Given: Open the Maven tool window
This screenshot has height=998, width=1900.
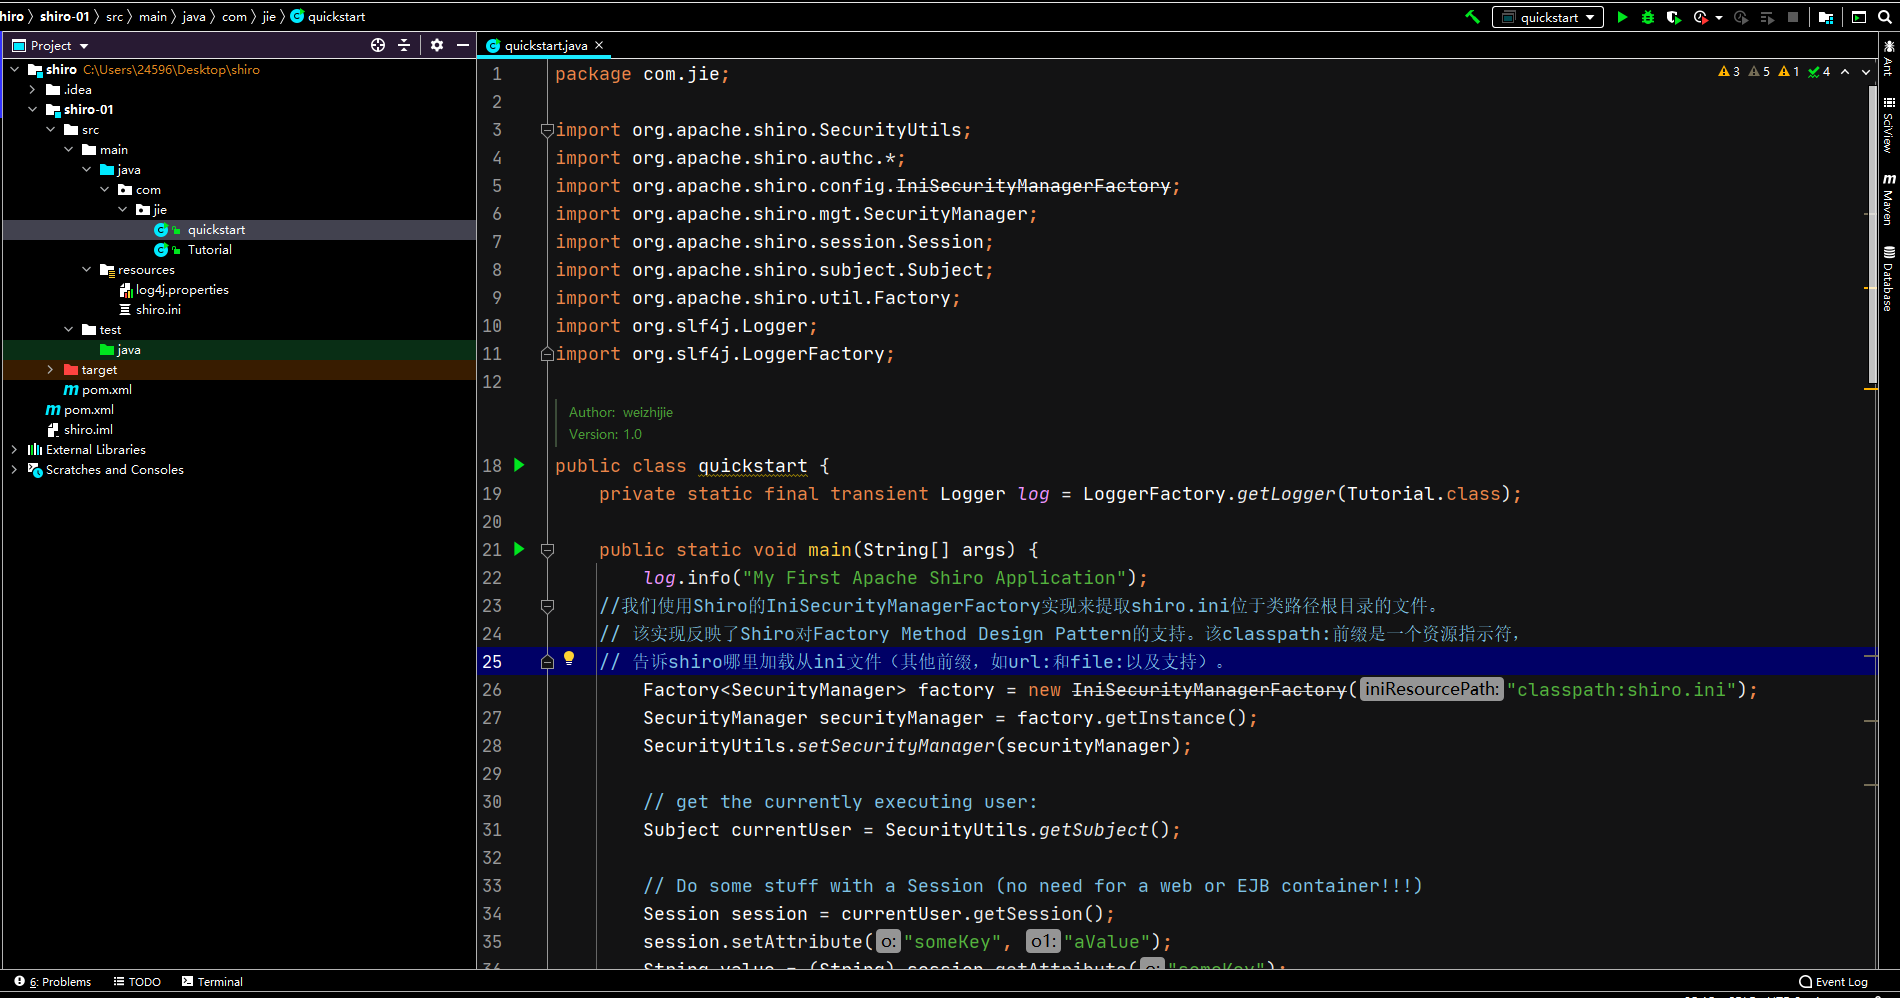Looking at the screenshot, I should [1888, 200].
